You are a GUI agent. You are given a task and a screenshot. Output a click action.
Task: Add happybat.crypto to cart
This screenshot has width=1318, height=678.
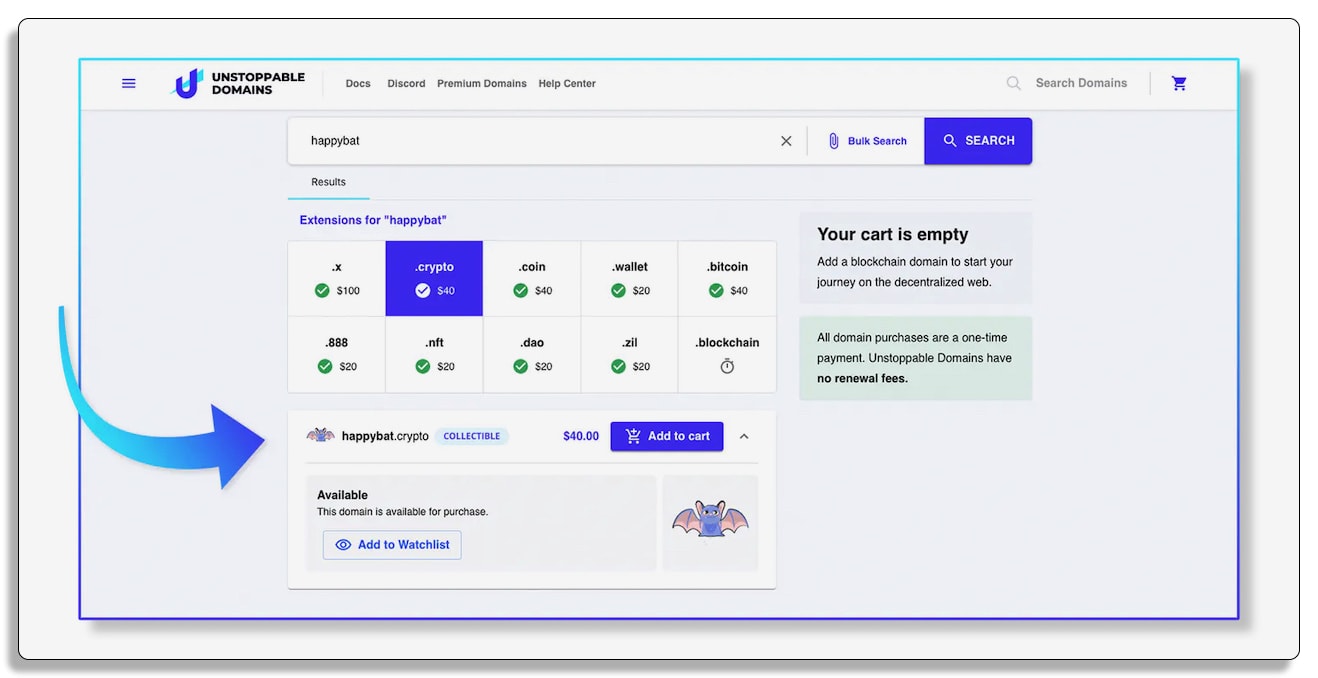(667, 436)
